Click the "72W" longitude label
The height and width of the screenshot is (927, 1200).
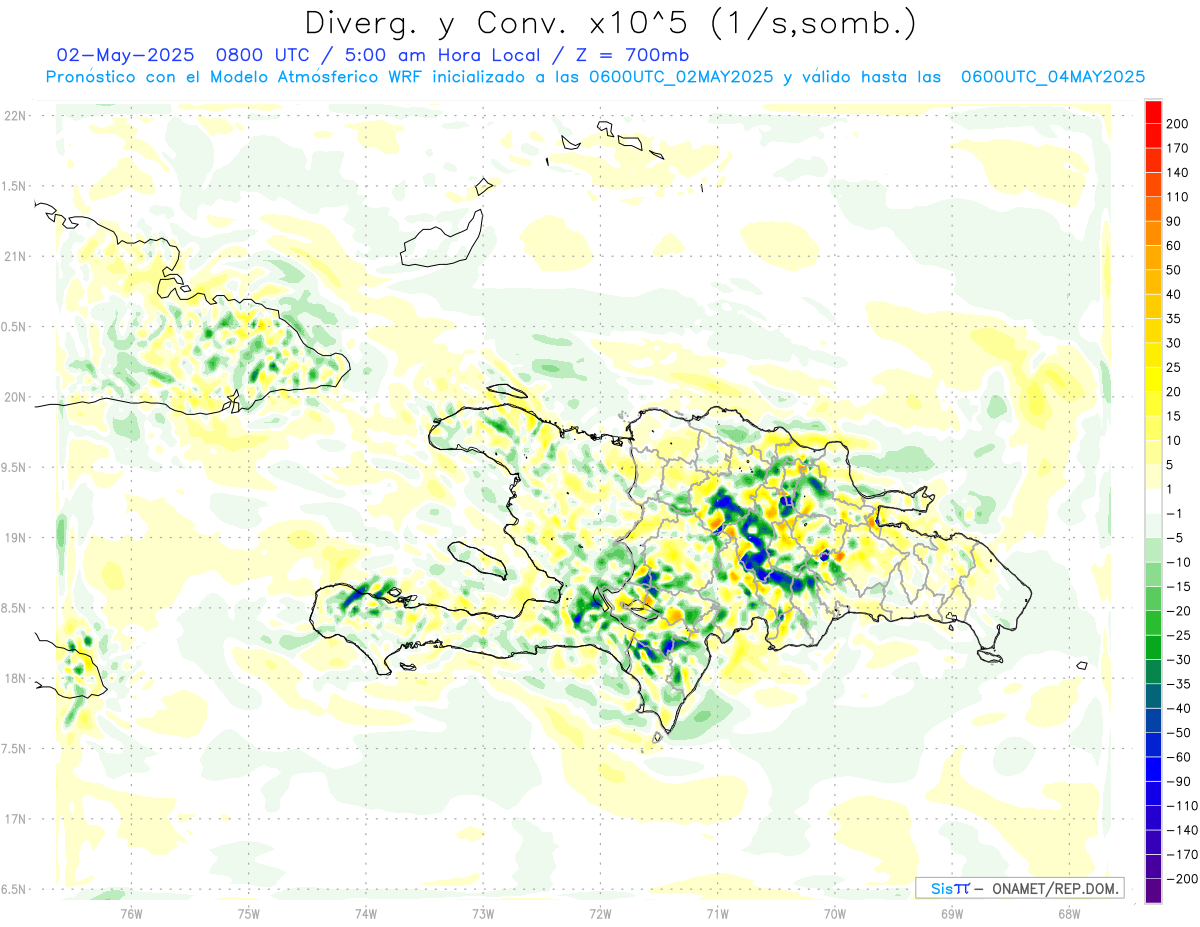pyautogui.click(x=600, y=913)
